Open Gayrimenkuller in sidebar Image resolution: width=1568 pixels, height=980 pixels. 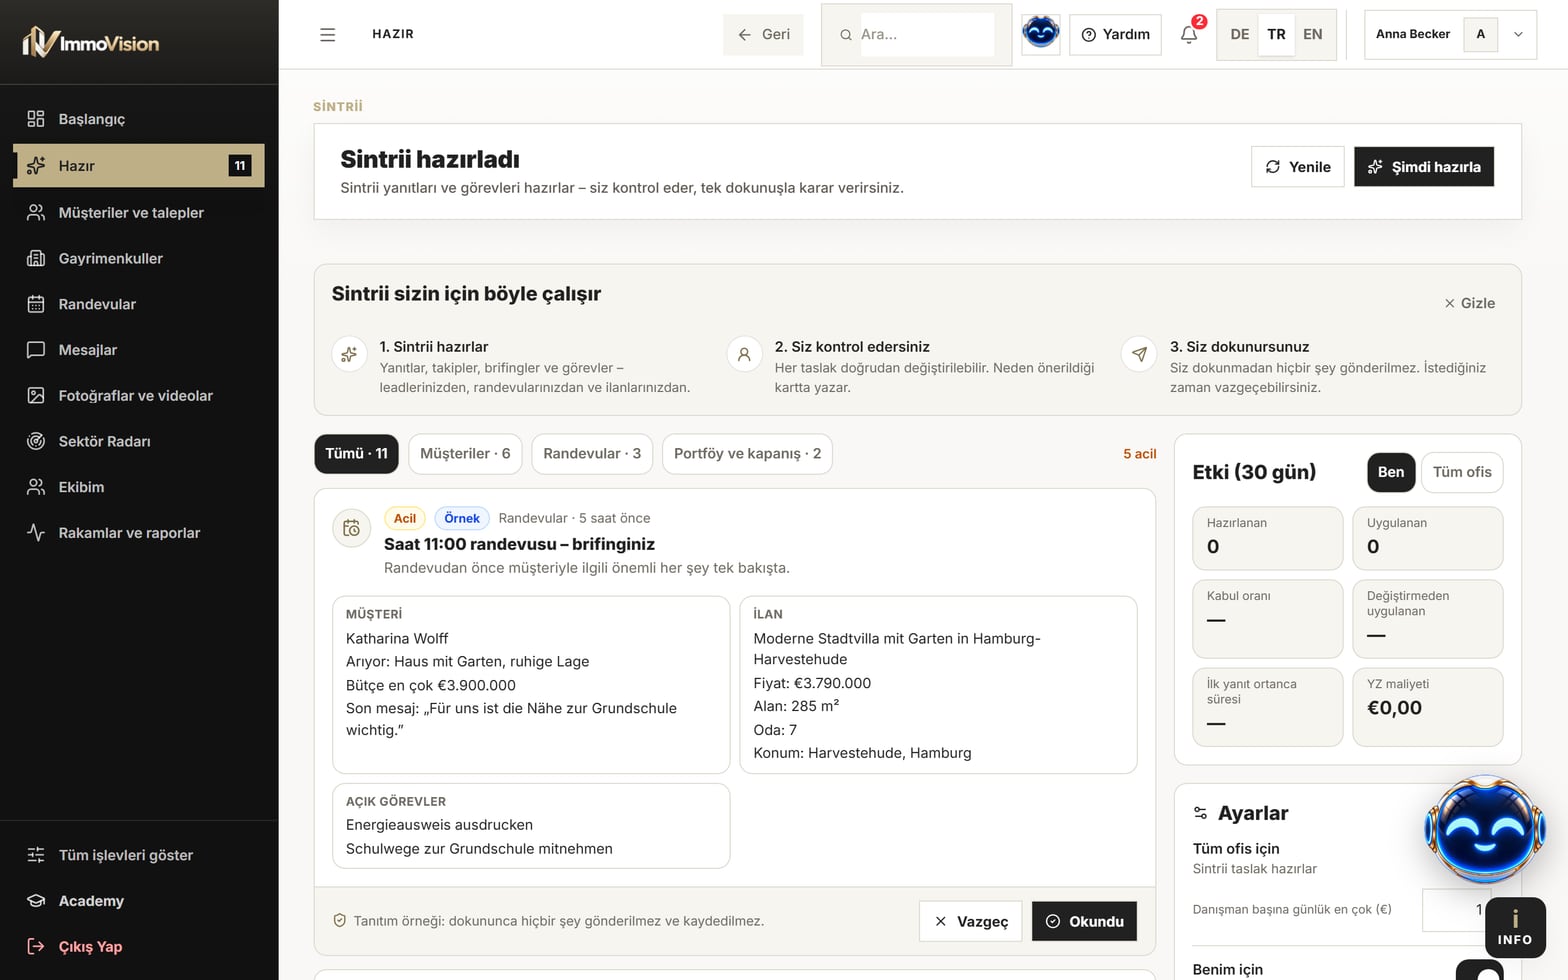(139, 258)
